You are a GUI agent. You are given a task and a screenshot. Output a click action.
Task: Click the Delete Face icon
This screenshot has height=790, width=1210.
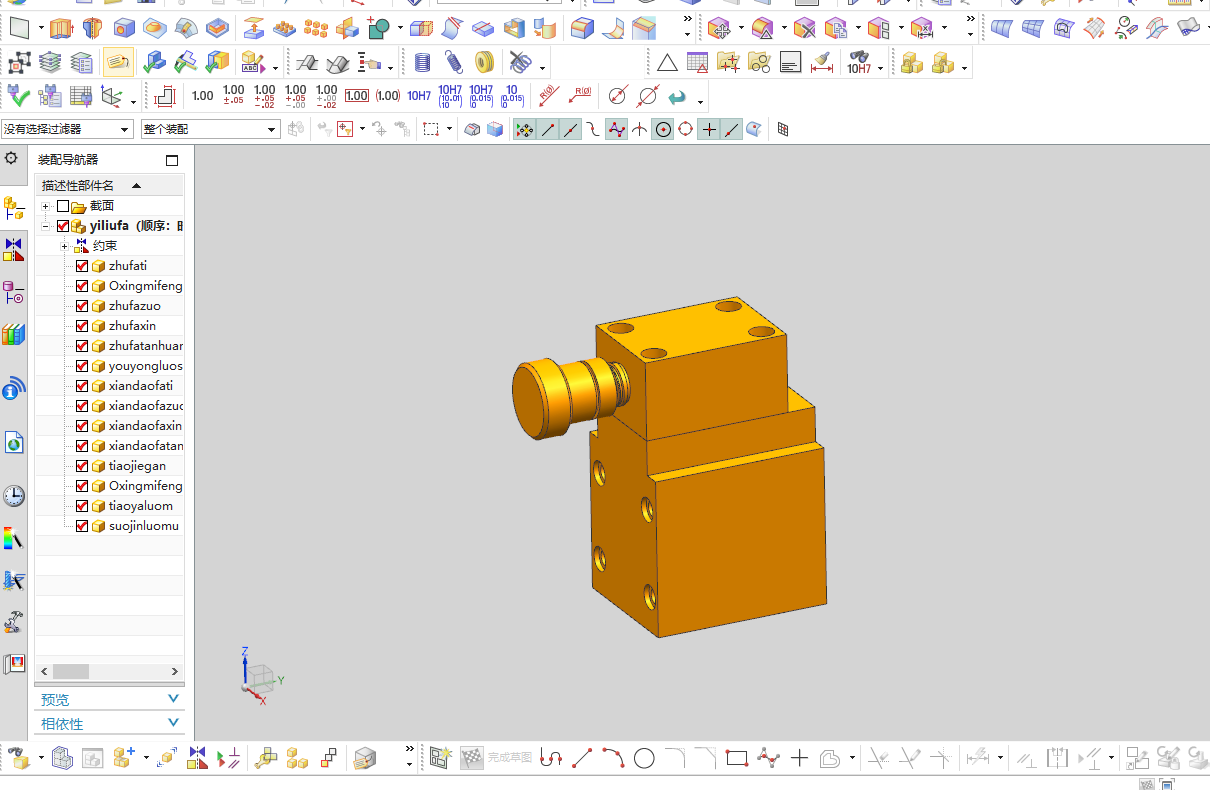[x=804, y=28]
